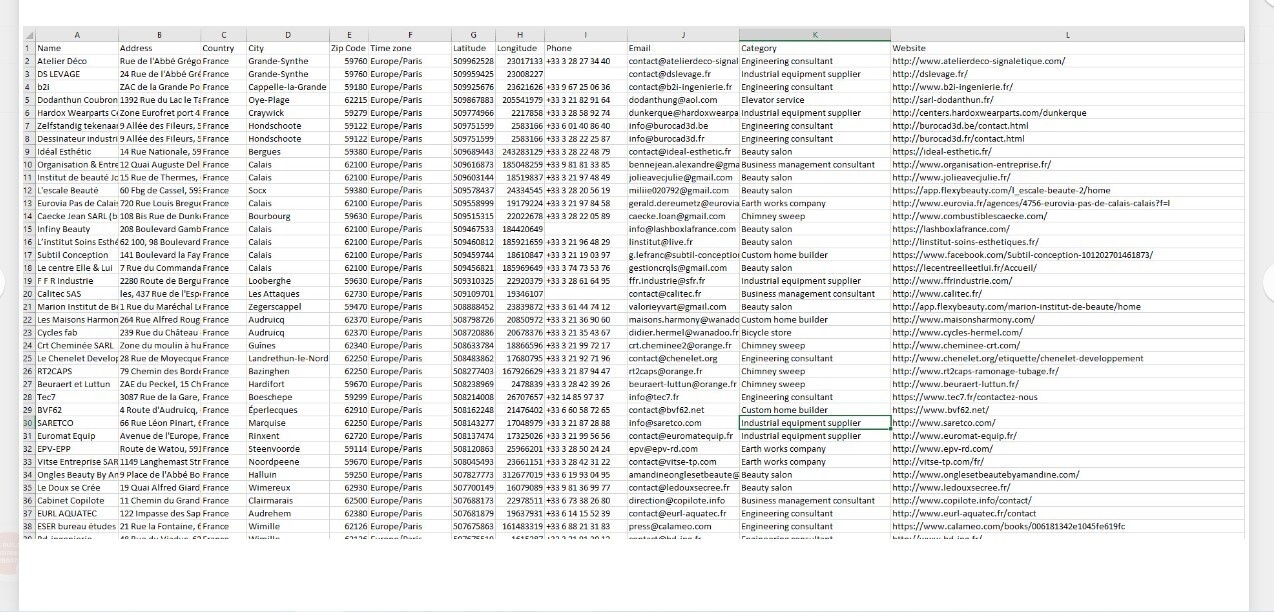Click website cell 'http://dslevage.fr/'
The image size is (1274, 612).
point(1067,74)
